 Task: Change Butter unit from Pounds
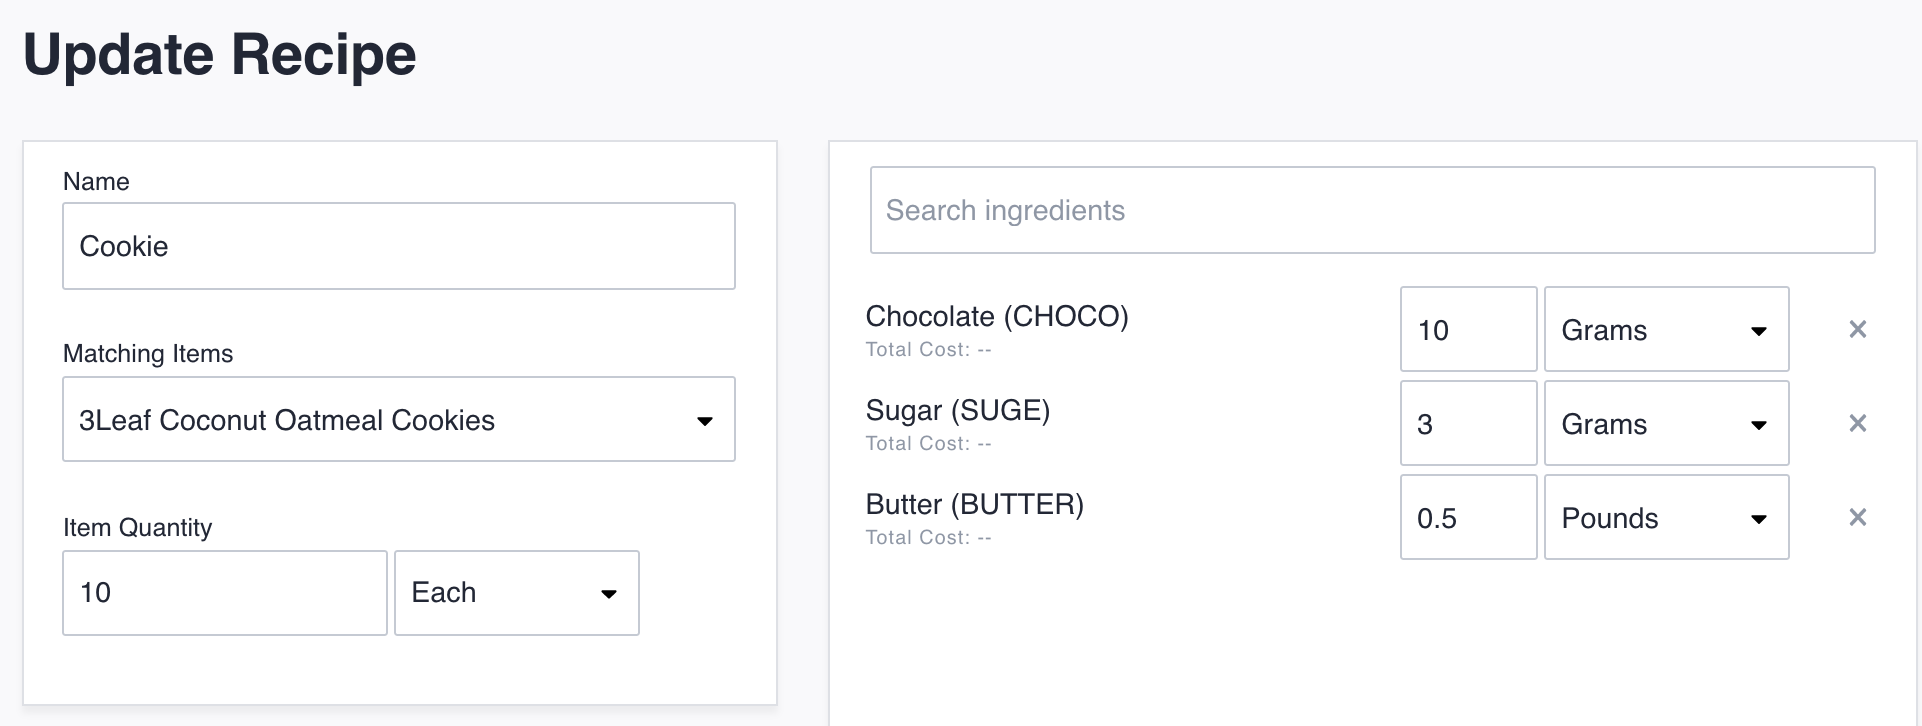[x=1666, y=517]
